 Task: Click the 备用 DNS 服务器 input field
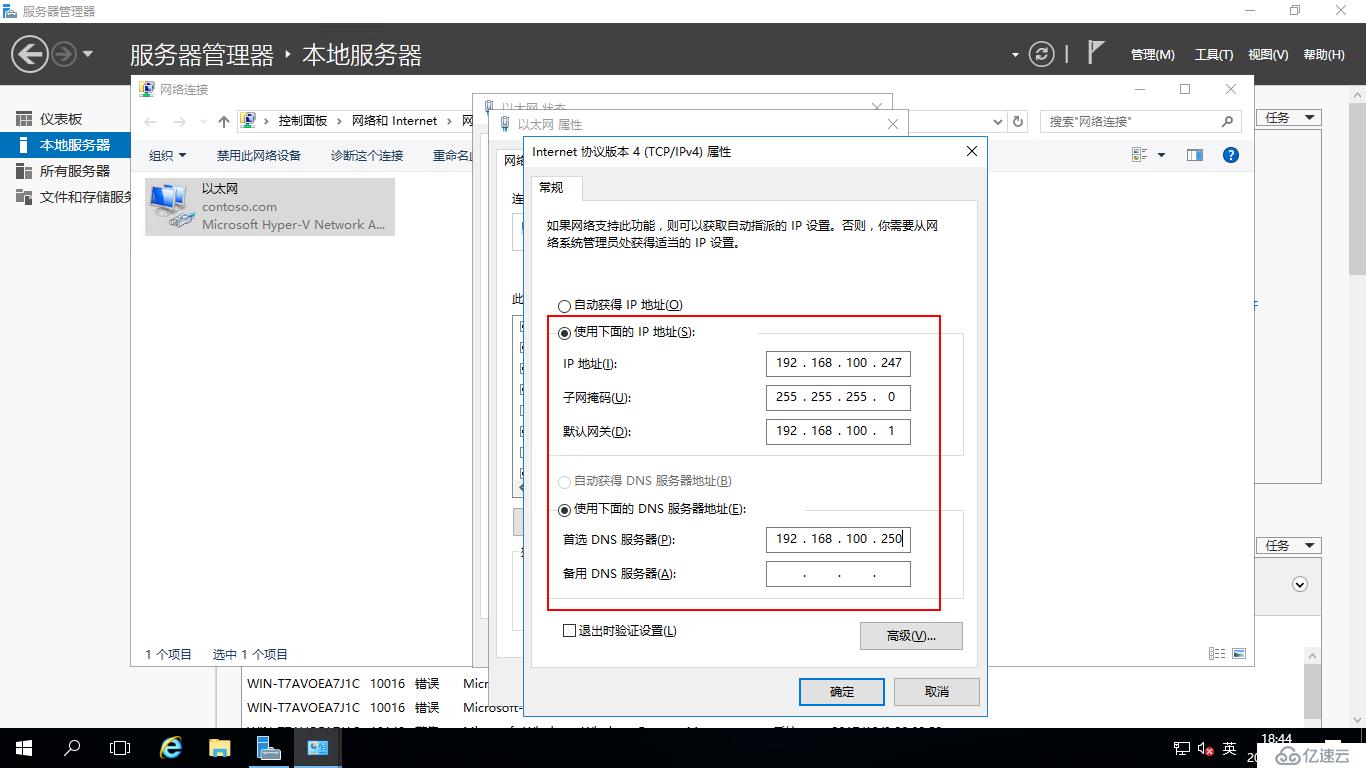coord(838,574)
